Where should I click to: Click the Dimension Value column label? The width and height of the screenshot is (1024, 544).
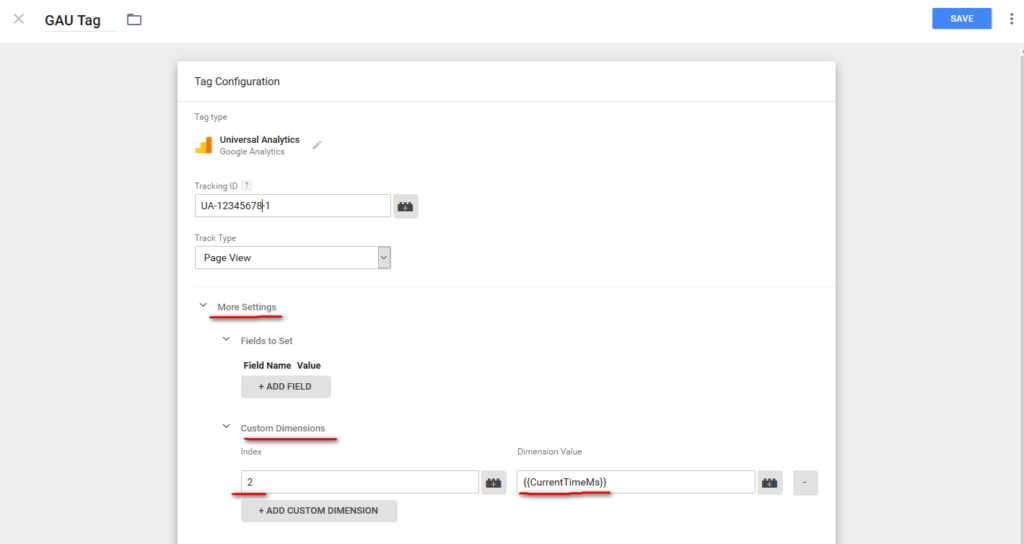549,451
